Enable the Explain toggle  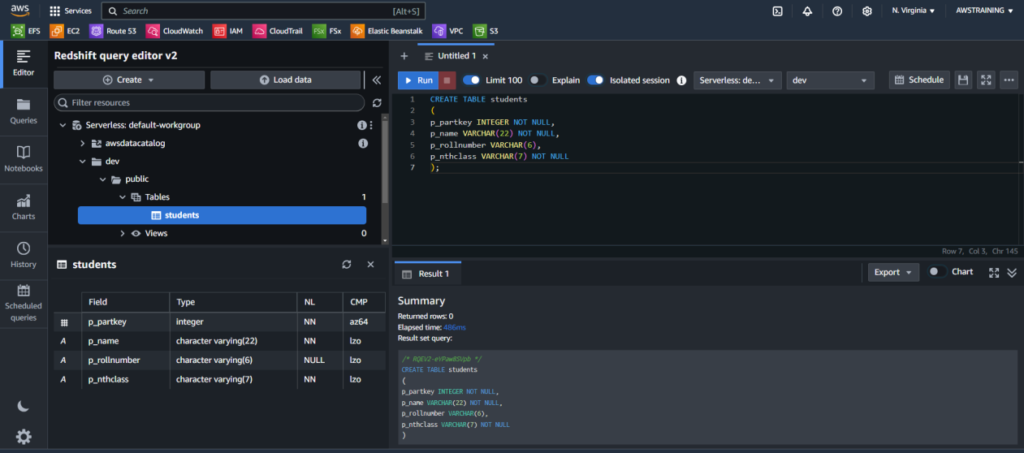click(x=538, y=80)
